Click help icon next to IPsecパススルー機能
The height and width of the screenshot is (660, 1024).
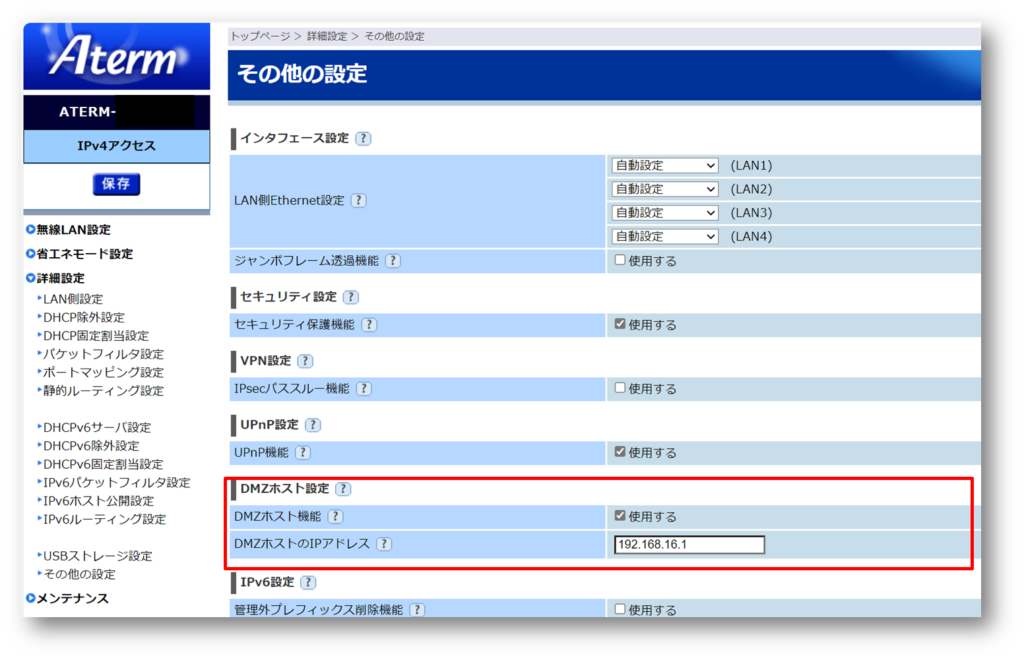point(364,389)
